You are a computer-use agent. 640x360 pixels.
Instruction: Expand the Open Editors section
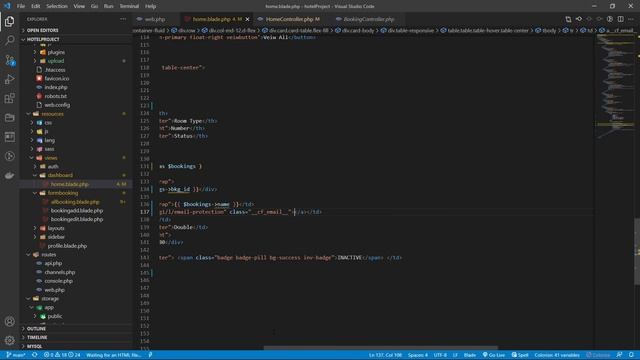[42, 30]
